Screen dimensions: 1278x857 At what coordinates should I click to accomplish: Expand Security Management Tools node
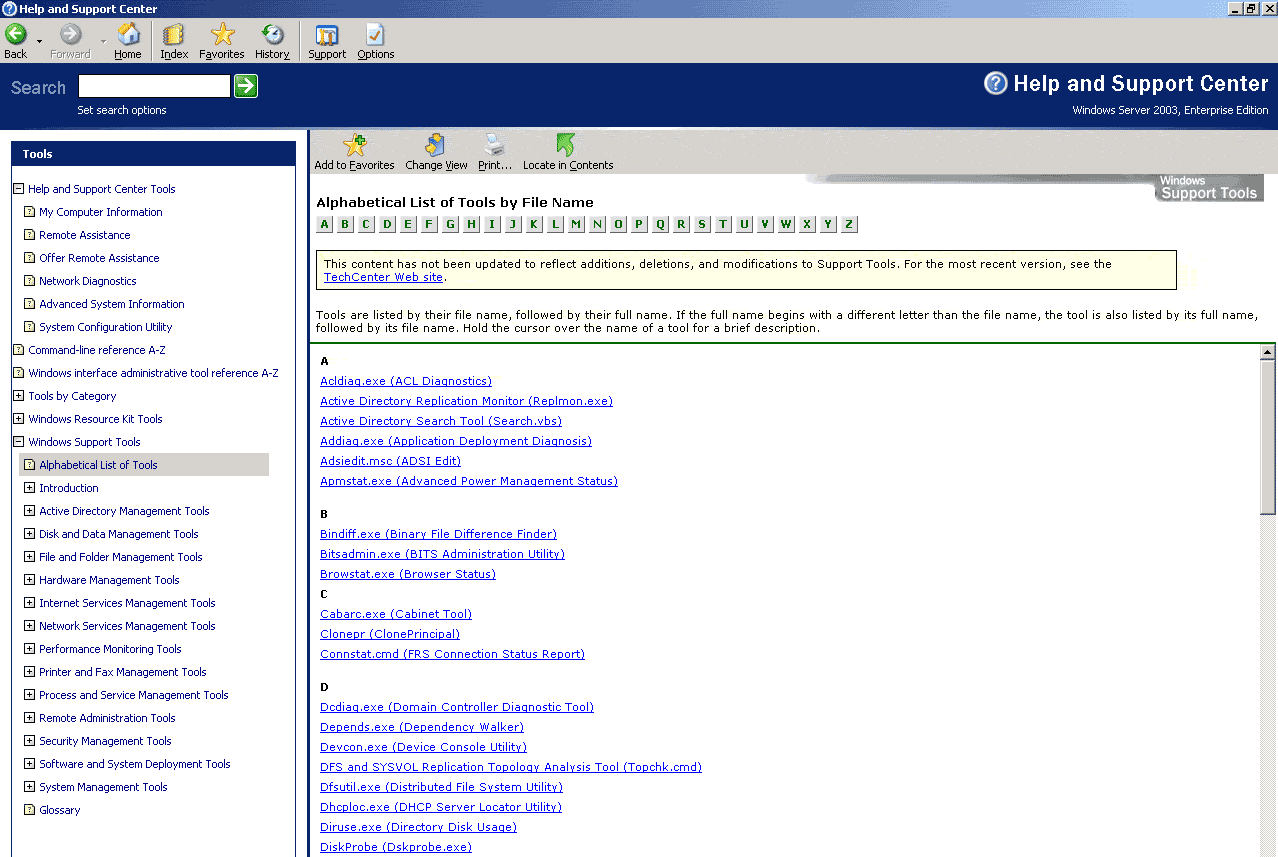tap(29, 741)
